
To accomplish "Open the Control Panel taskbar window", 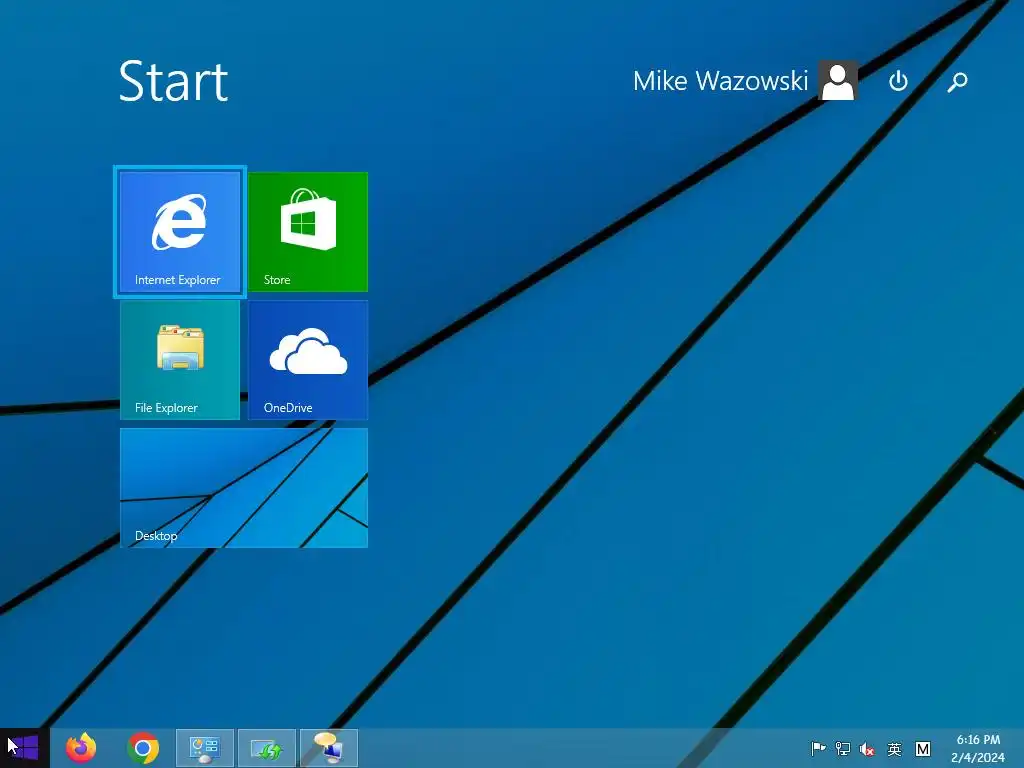I will 204,748.
